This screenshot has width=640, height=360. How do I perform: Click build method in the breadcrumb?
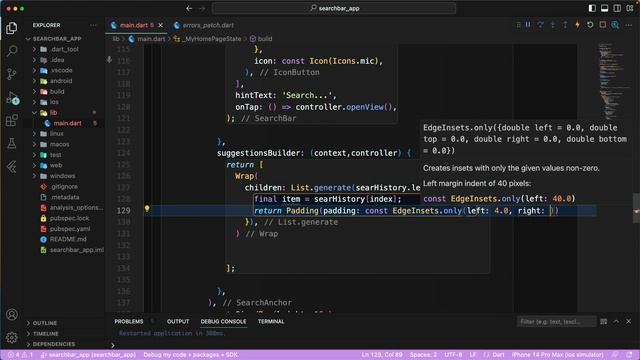pyautogui.click(x=265, y=39)
